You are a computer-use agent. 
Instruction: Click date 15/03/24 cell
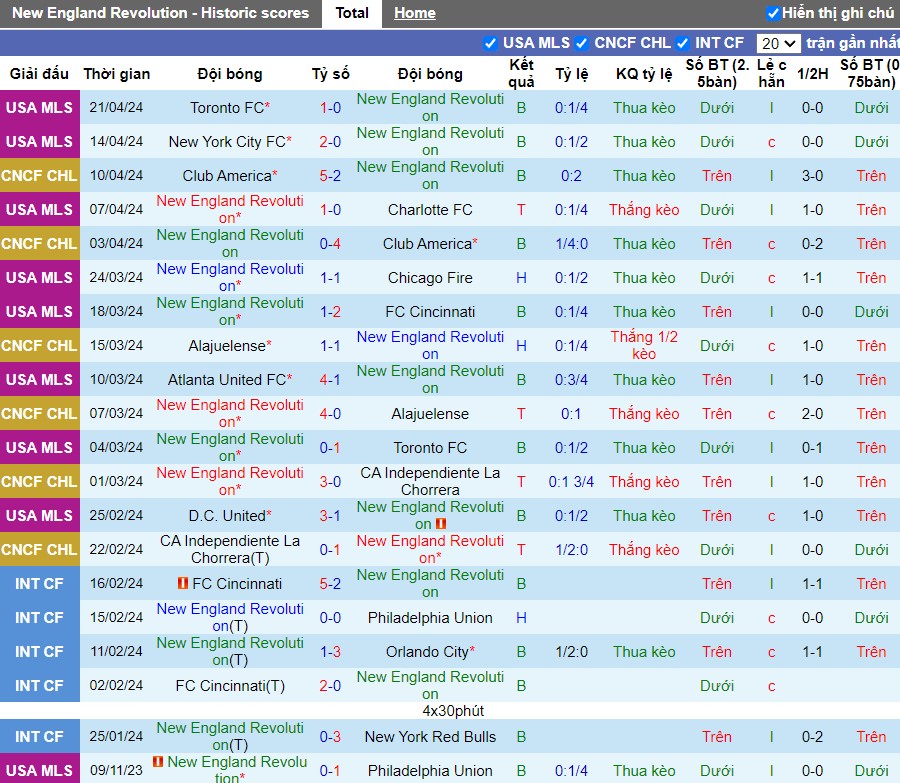pyautogui.click(x=116, y=346)
